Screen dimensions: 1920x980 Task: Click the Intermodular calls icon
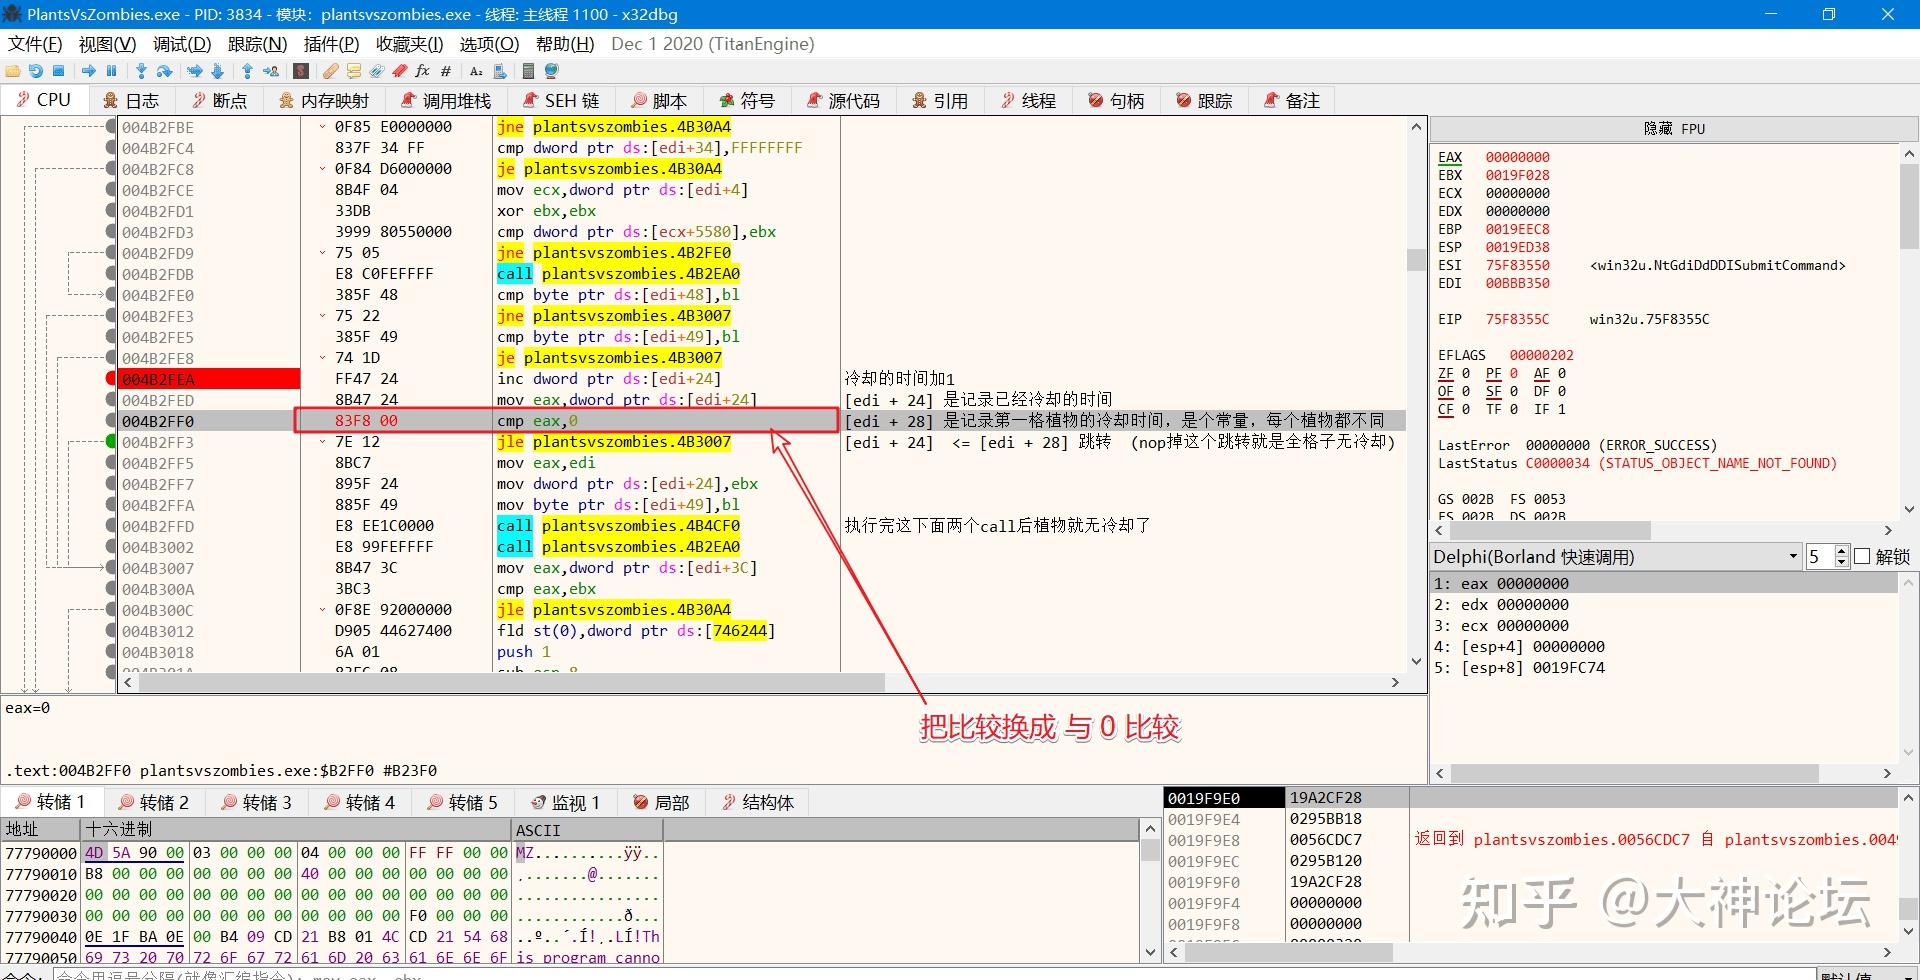(x=499, y=71)
